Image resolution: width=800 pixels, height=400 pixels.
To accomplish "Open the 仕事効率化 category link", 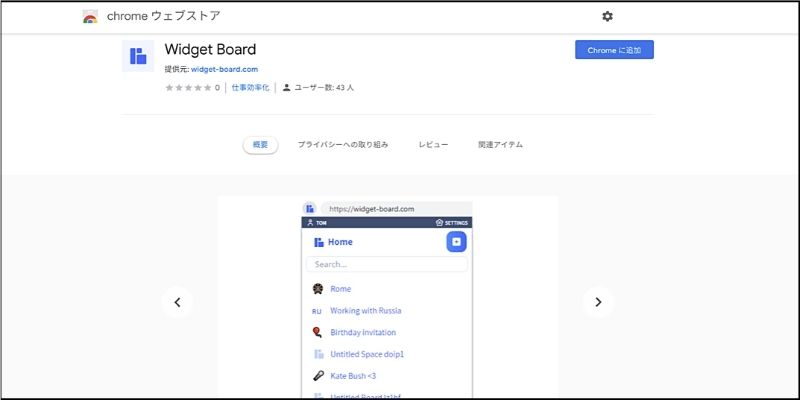I will click(x=251, y=88).
